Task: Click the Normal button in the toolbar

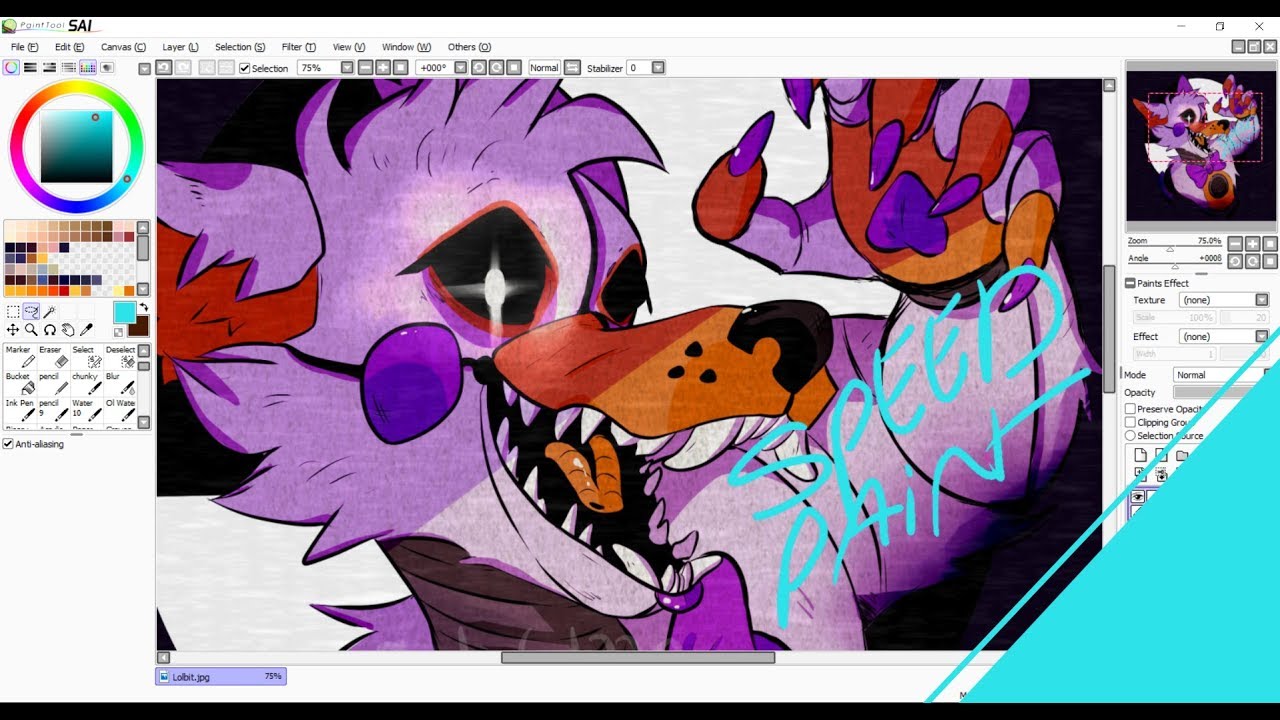Action: tap(544, 68)
